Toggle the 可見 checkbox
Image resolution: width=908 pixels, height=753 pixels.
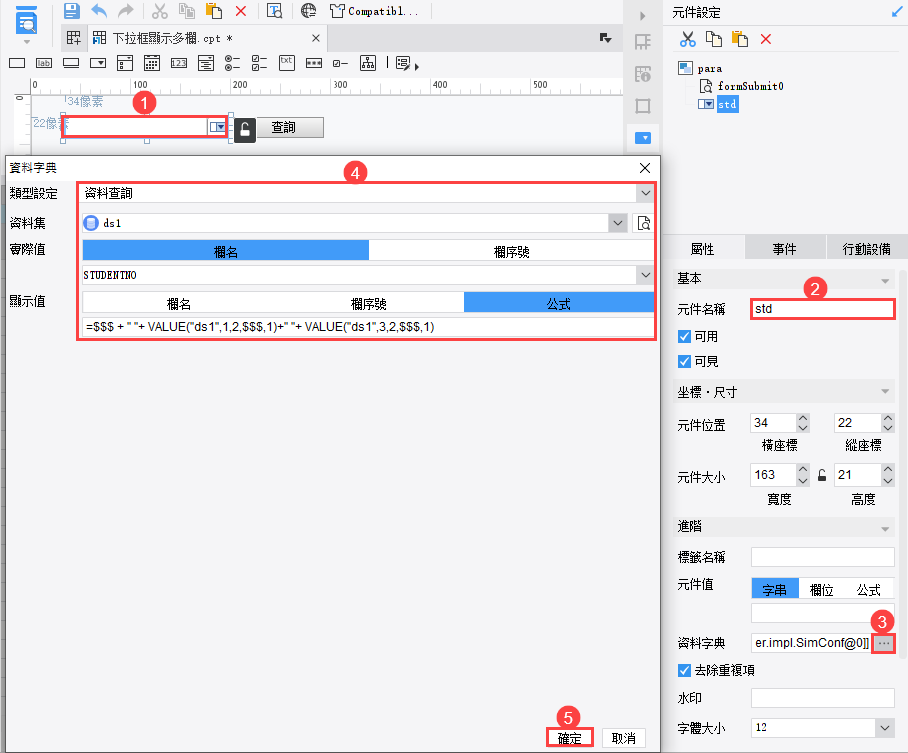click(684, 361)
